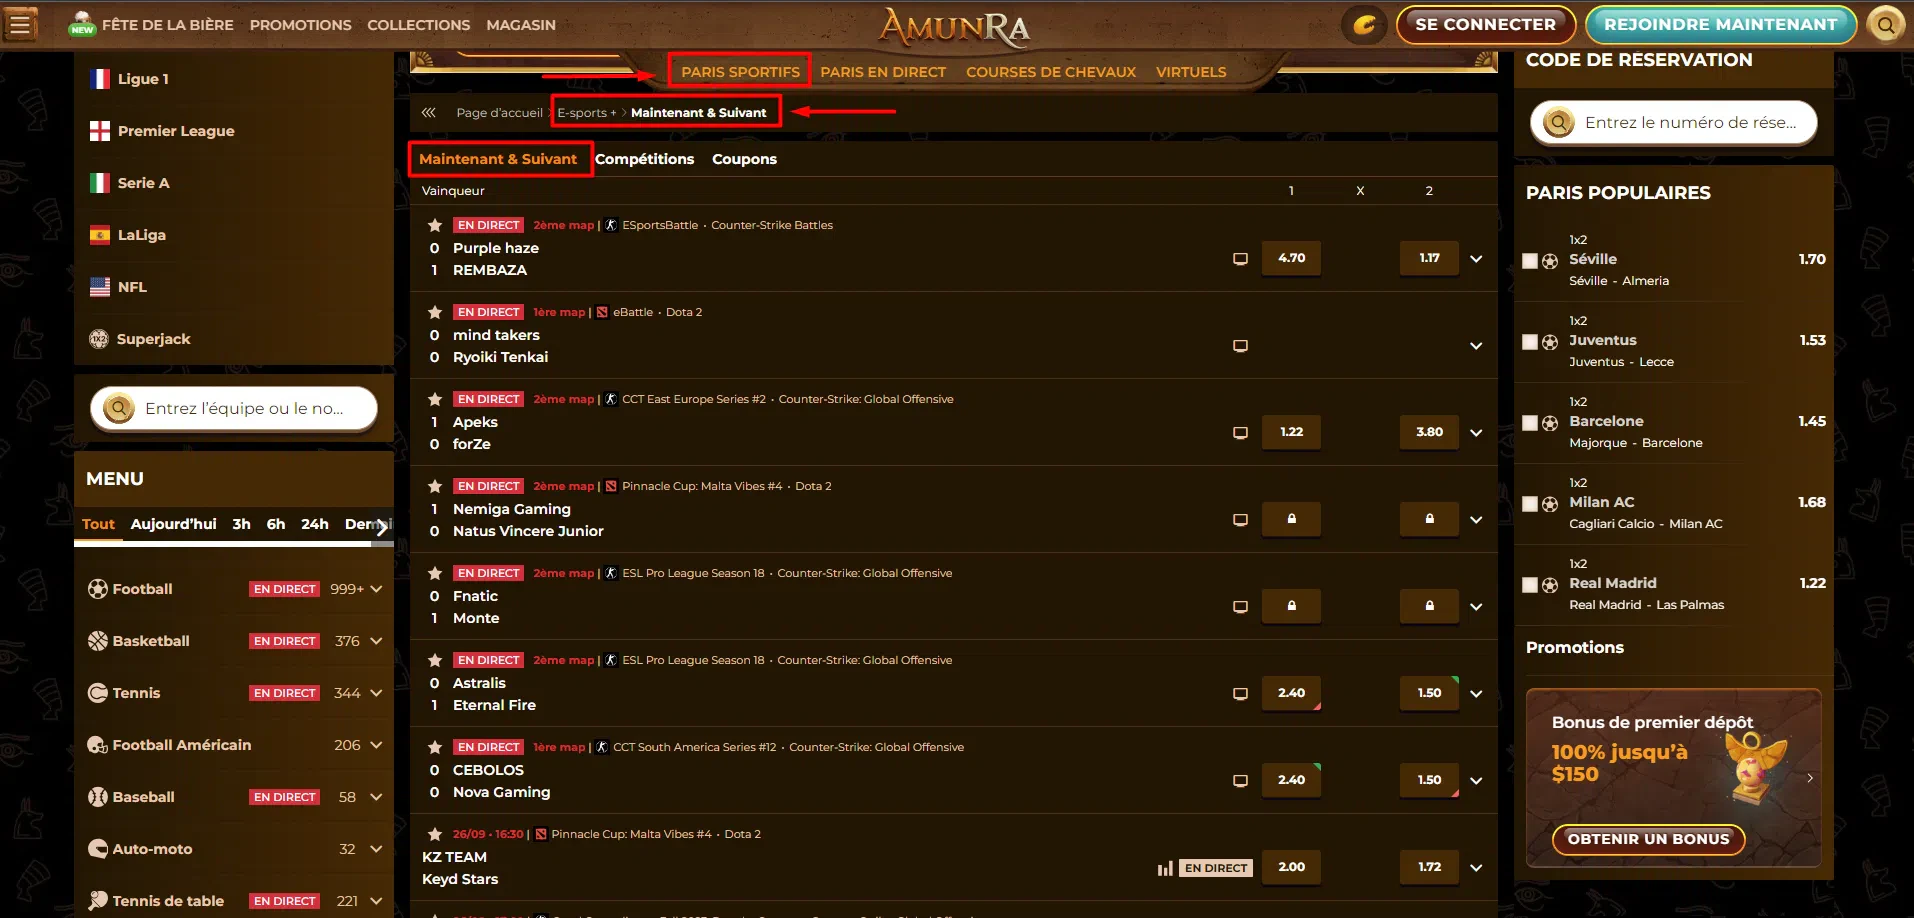The width and height of the screenshot is (1914, 918).
Task: Open live stream icon for mind takers match
Action: click(1240, 346)
